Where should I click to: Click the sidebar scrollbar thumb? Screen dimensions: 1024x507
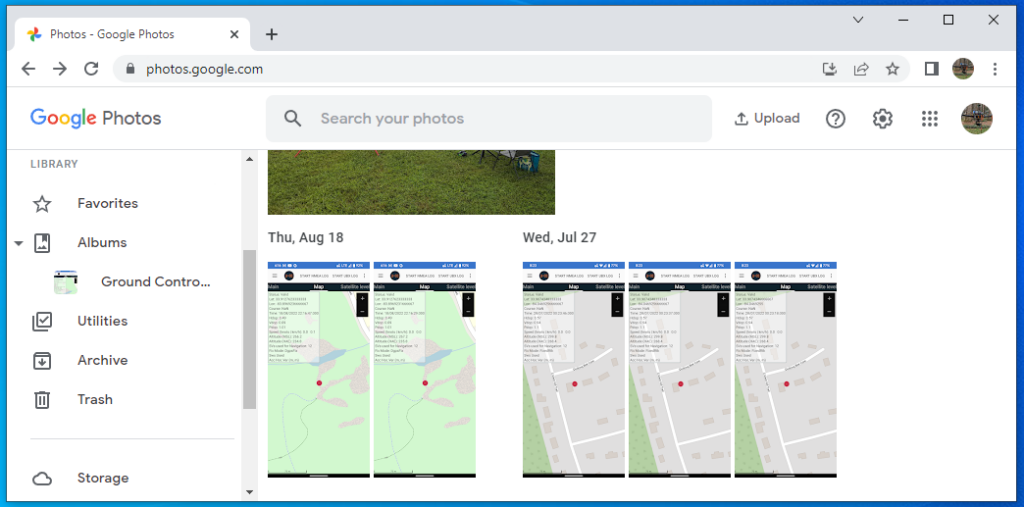[249, 329]
